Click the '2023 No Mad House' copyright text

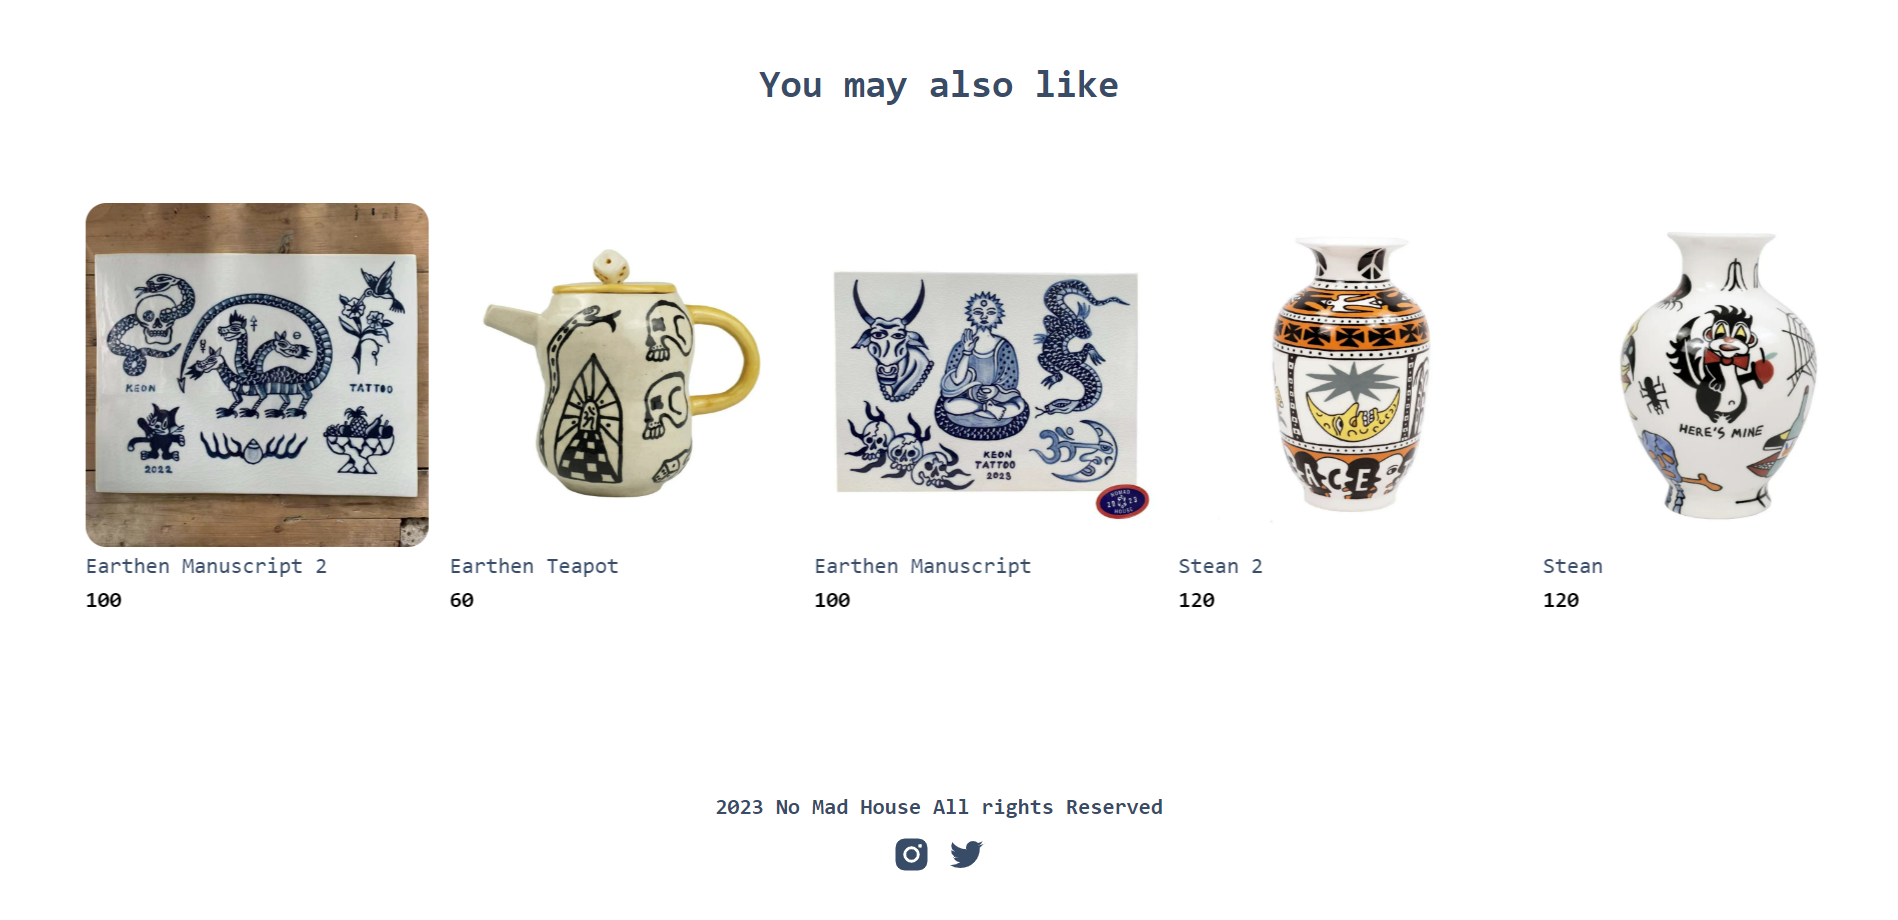coord(938,807)
